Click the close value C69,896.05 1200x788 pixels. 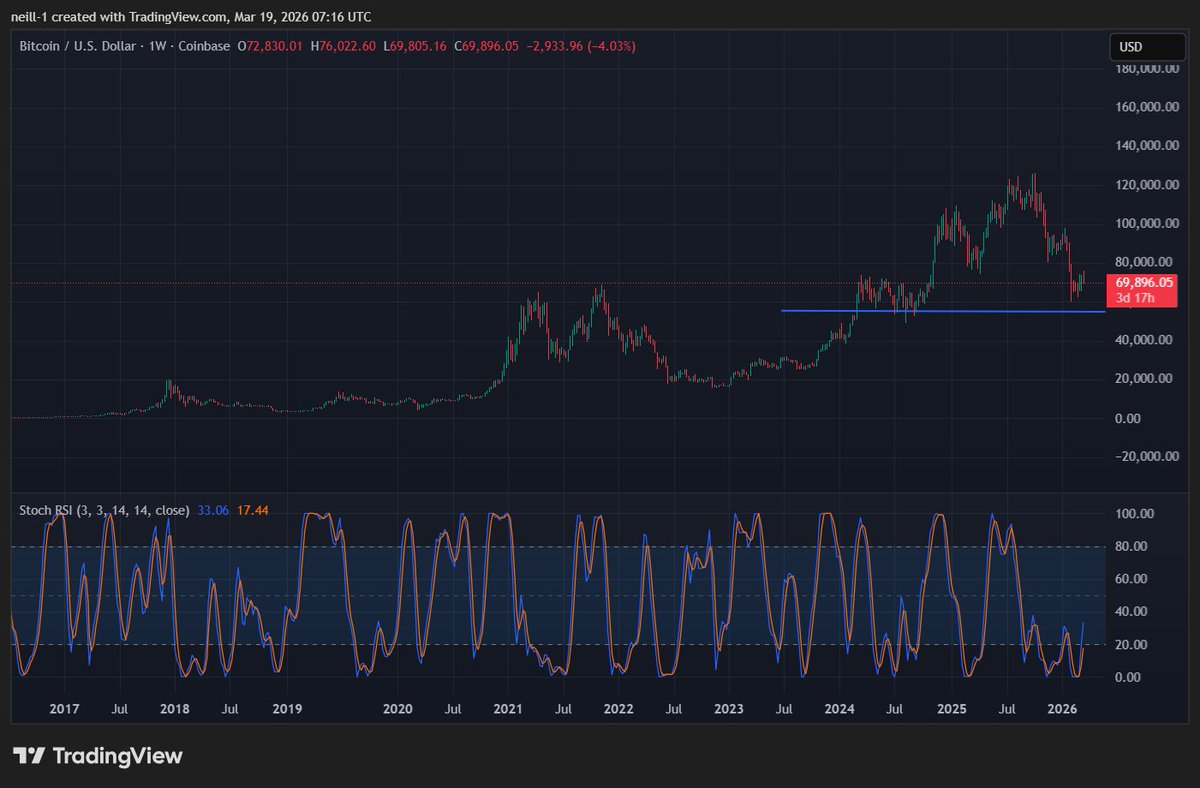[487, 47]
